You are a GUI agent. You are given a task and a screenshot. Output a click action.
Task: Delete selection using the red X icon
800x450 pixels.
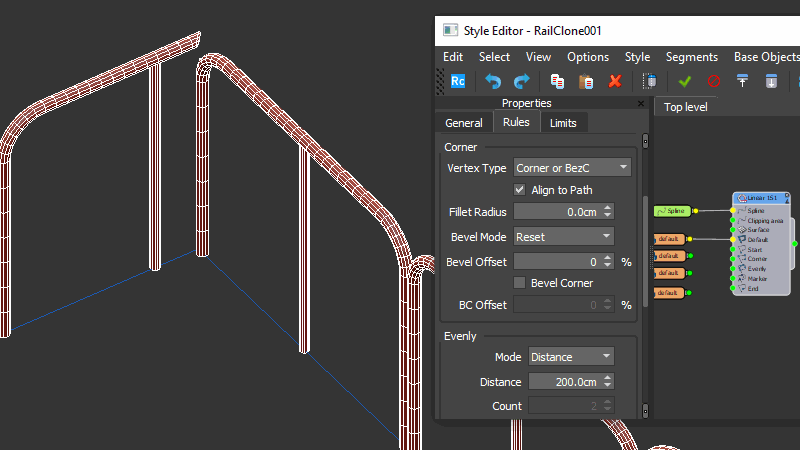click(615, 81)
